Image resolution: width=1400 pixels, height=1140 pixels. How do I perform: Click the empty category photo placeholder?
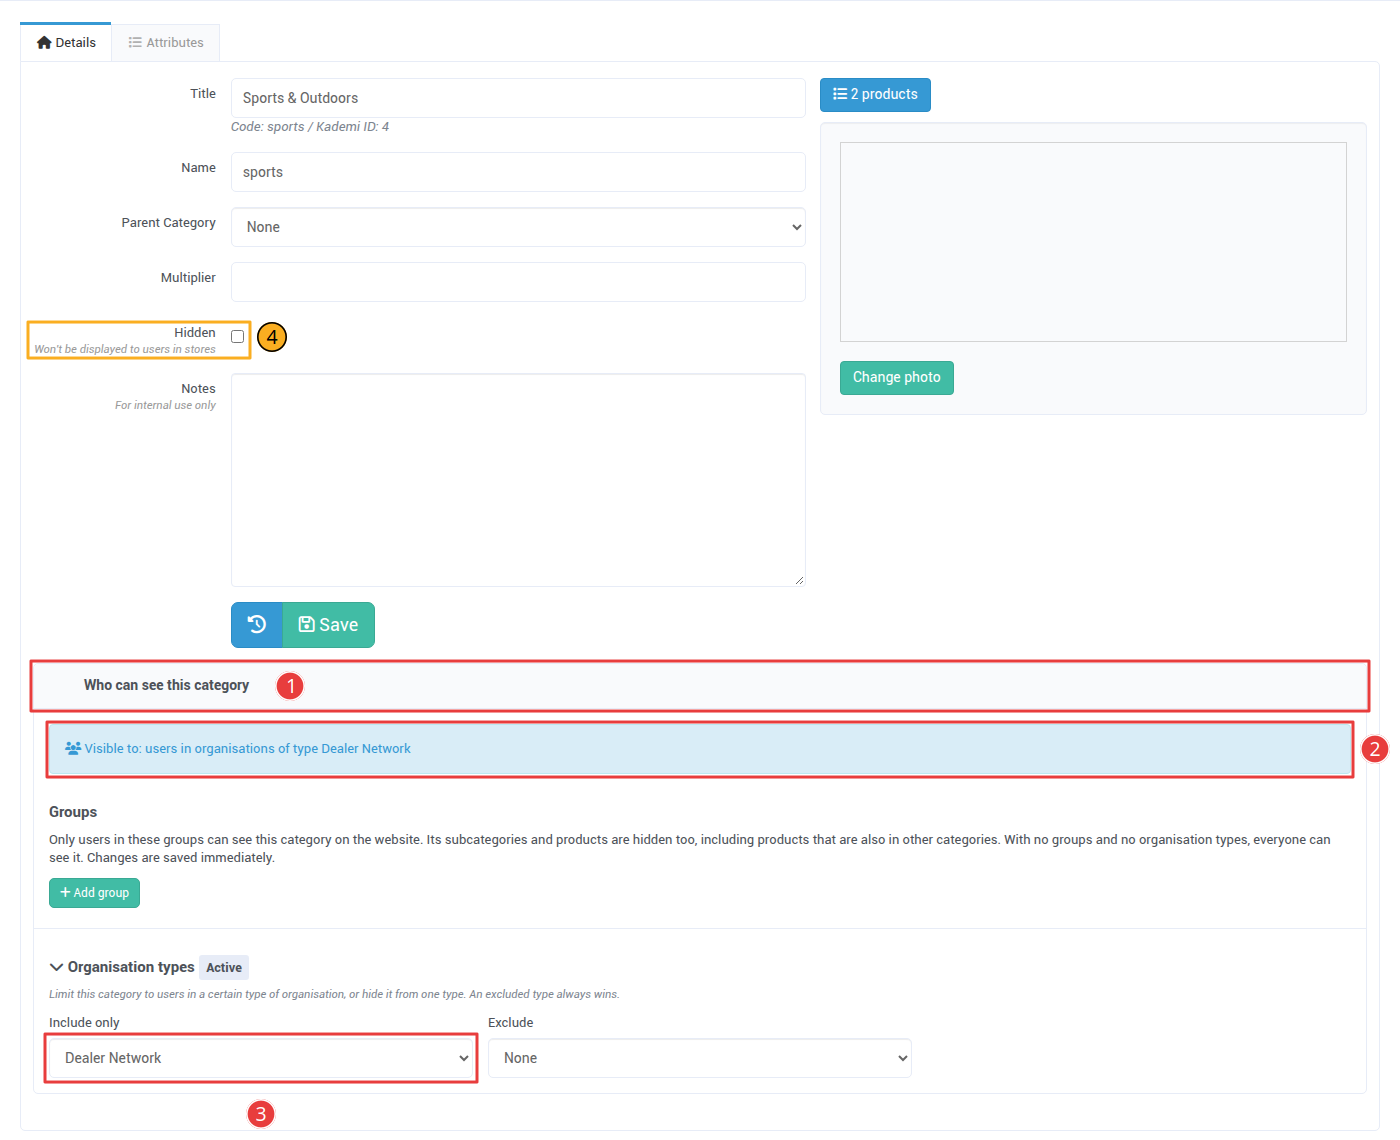click(1093, 242)
